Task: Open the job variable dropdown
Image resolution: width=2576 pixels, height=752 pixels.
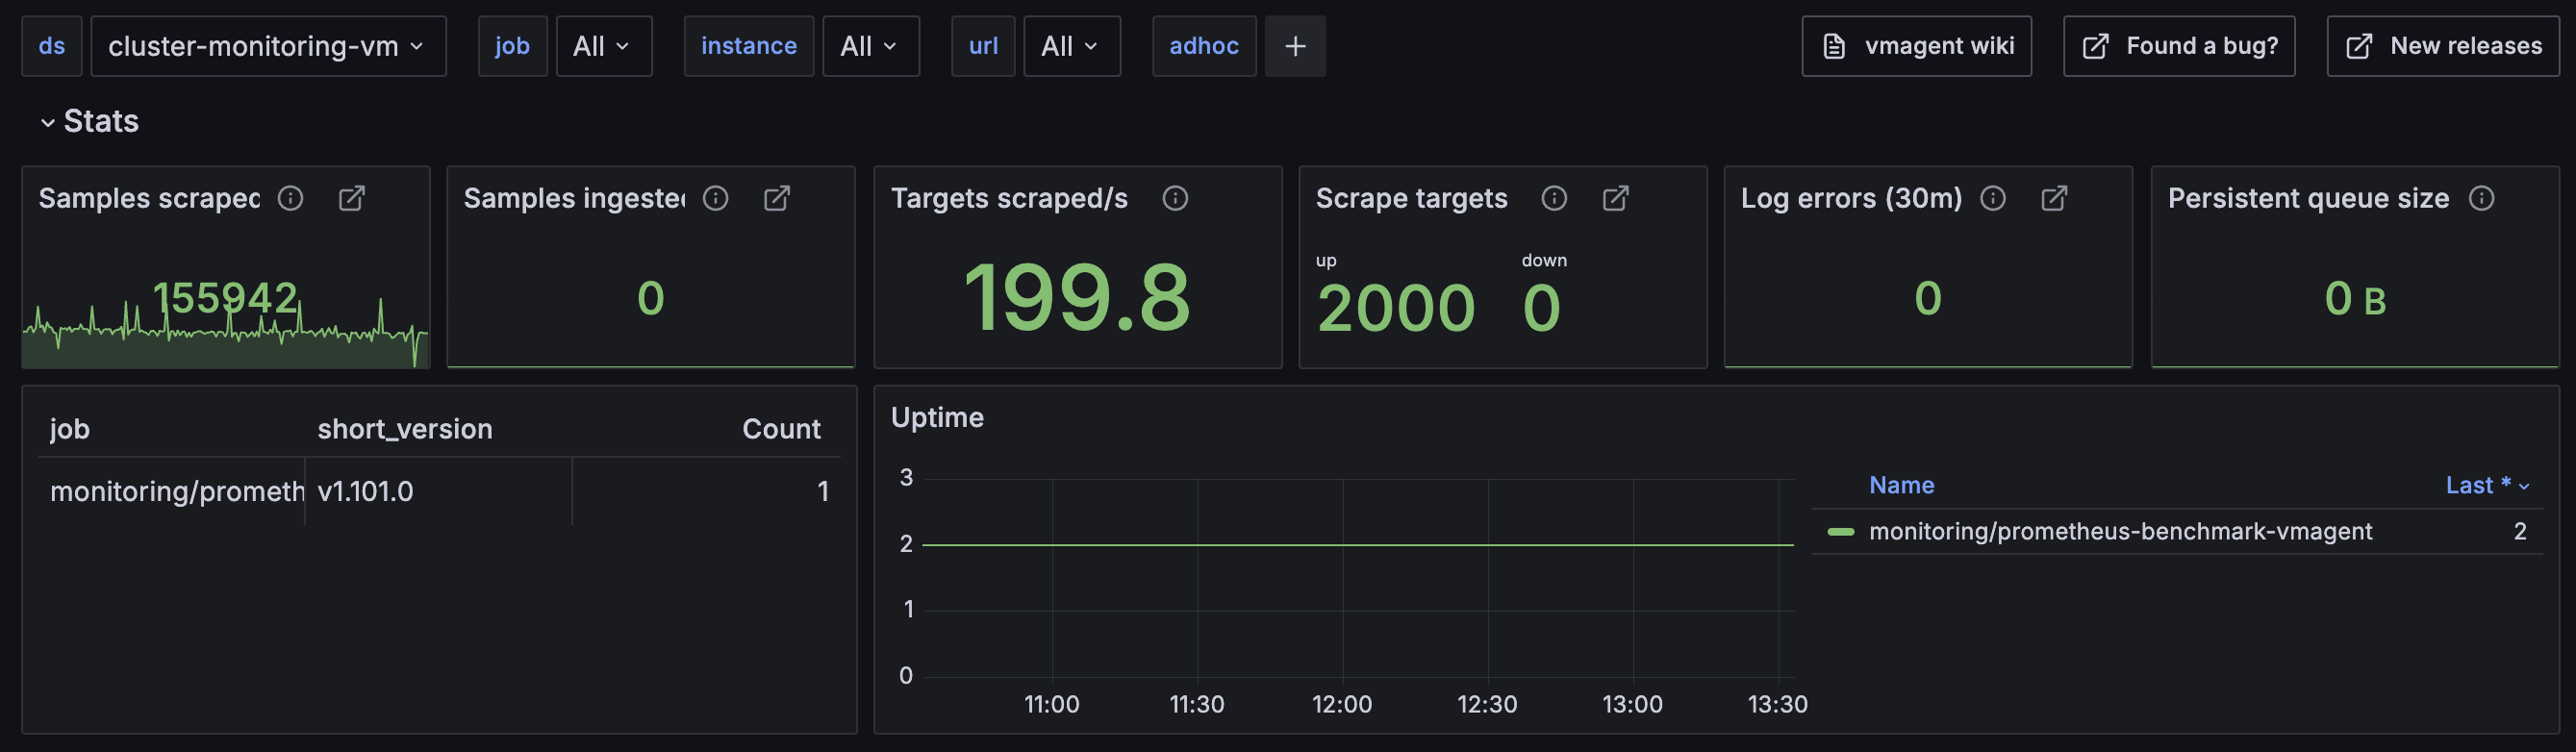Action: (x=603, y=46)
